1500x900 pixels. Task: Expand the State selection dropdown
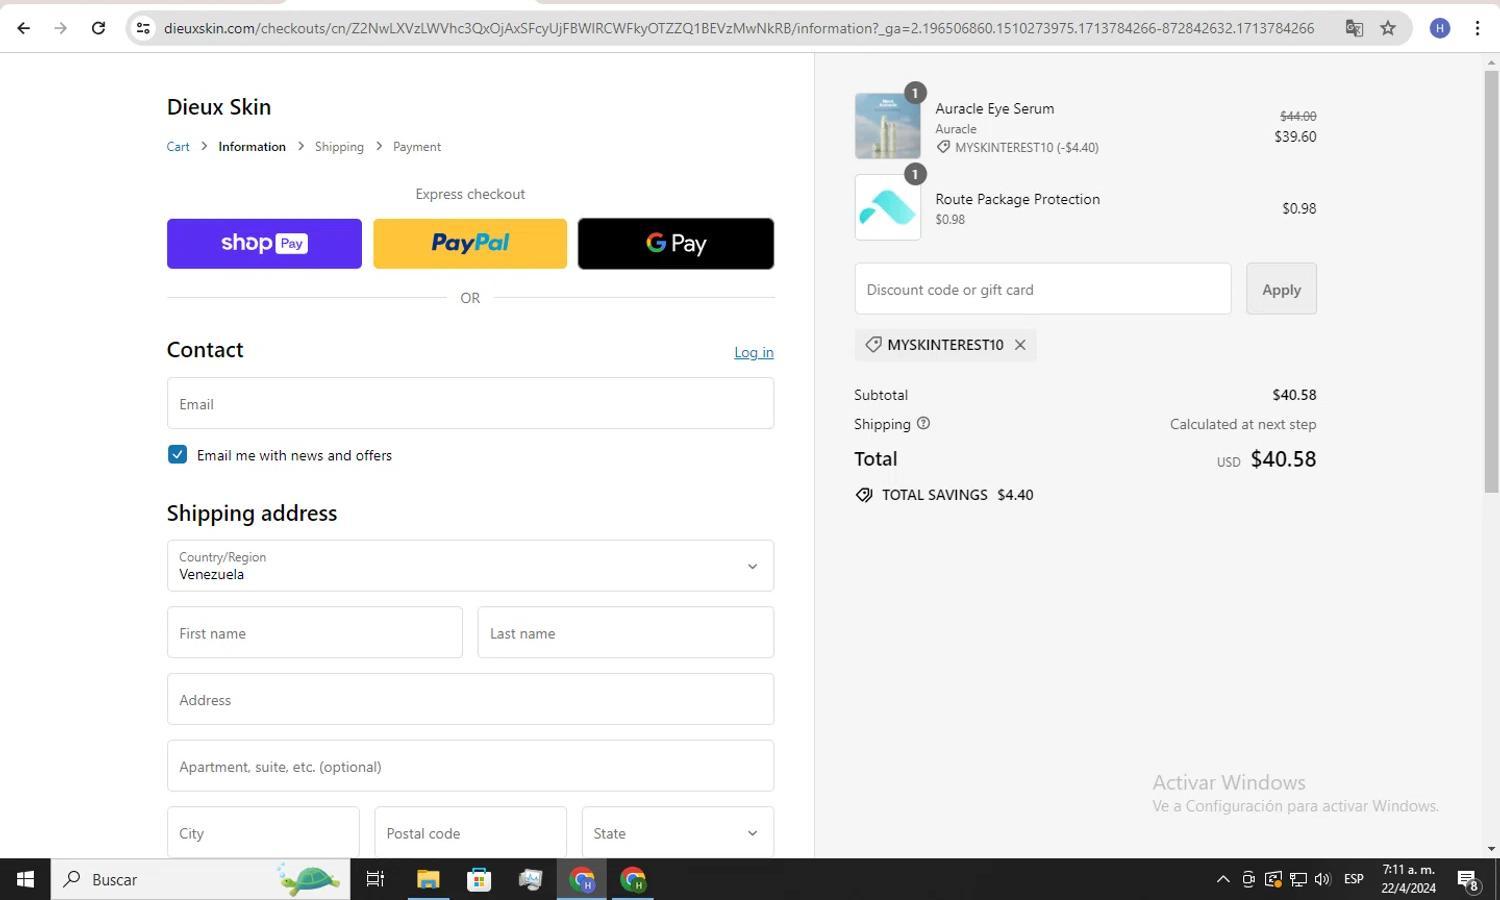676,832
